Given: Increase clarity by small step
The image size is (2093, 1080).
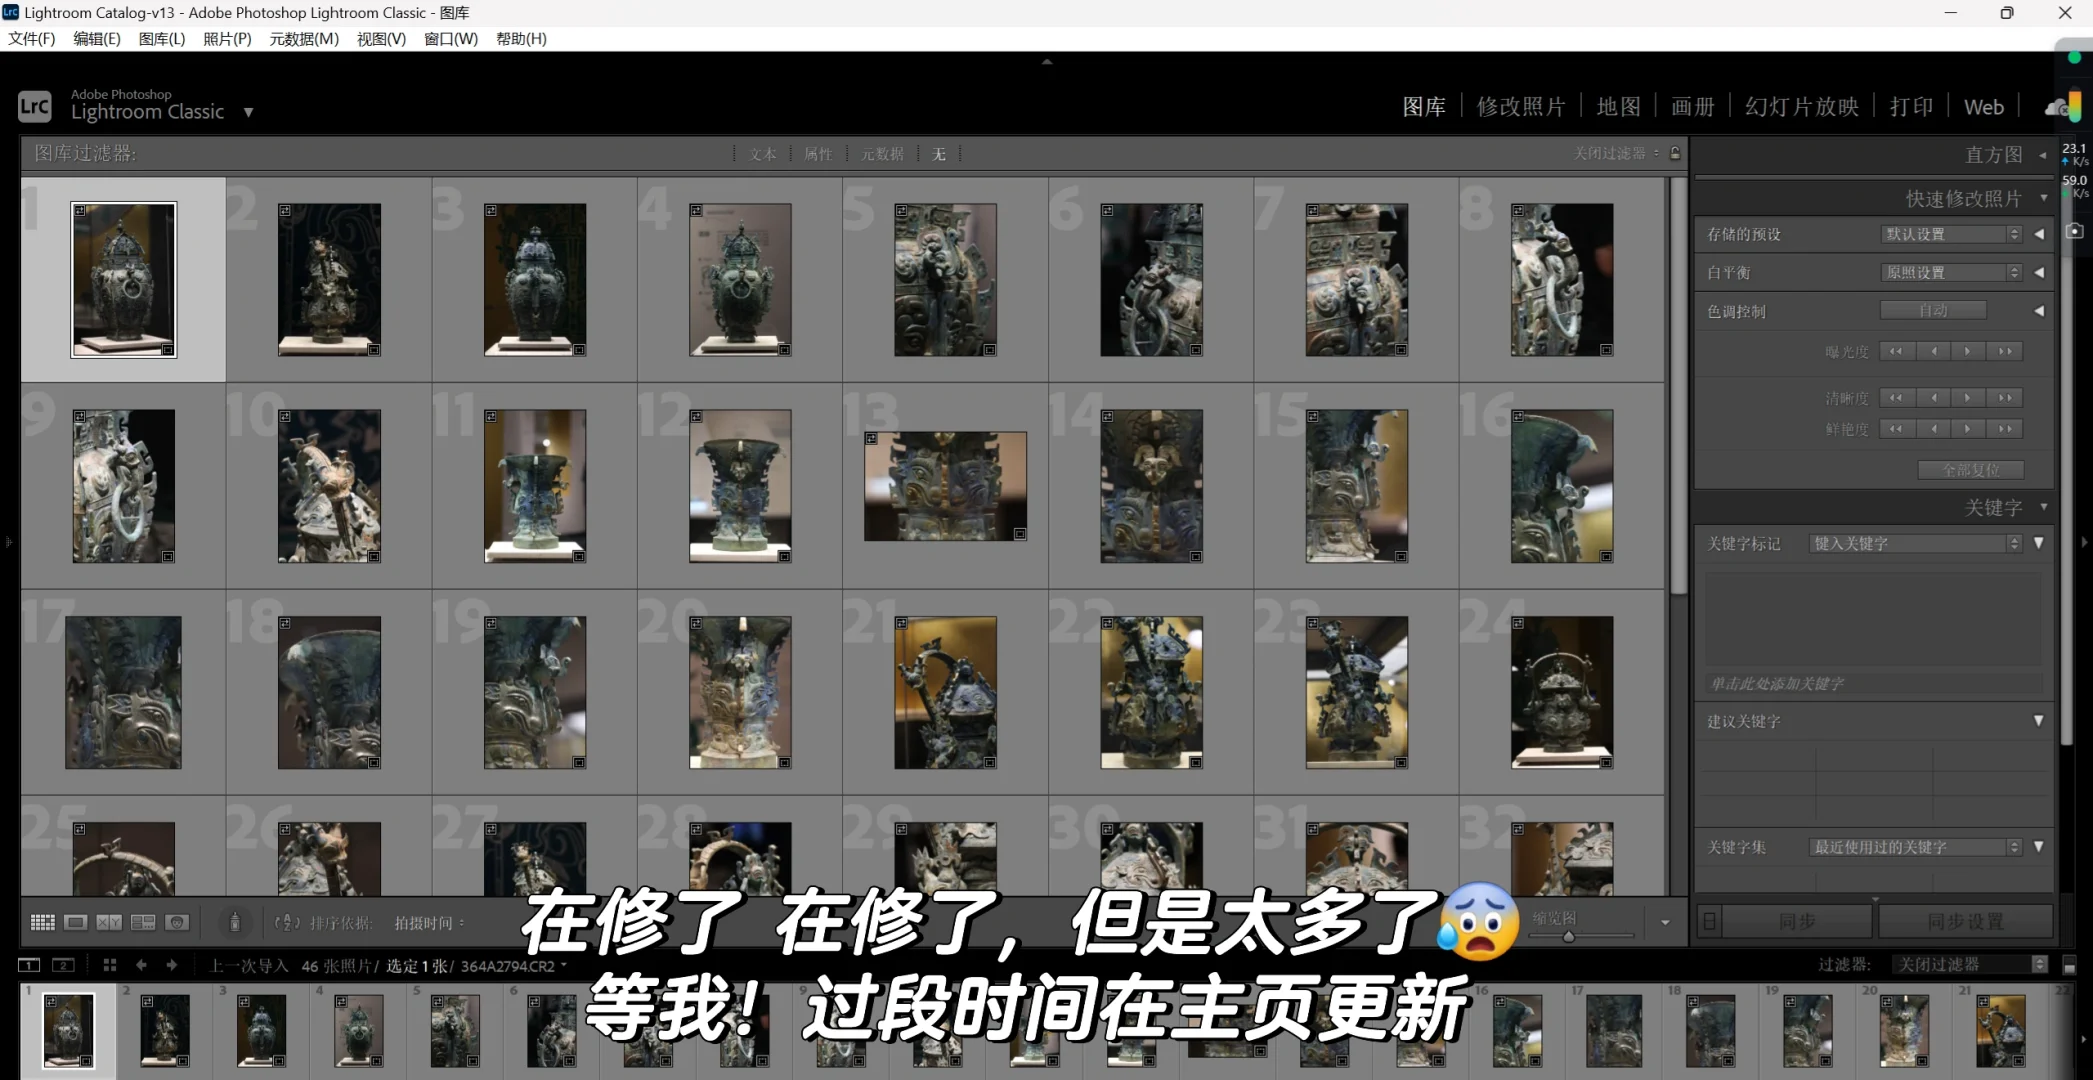Looking at the screenshot, I should click(x=1968, y=398).
